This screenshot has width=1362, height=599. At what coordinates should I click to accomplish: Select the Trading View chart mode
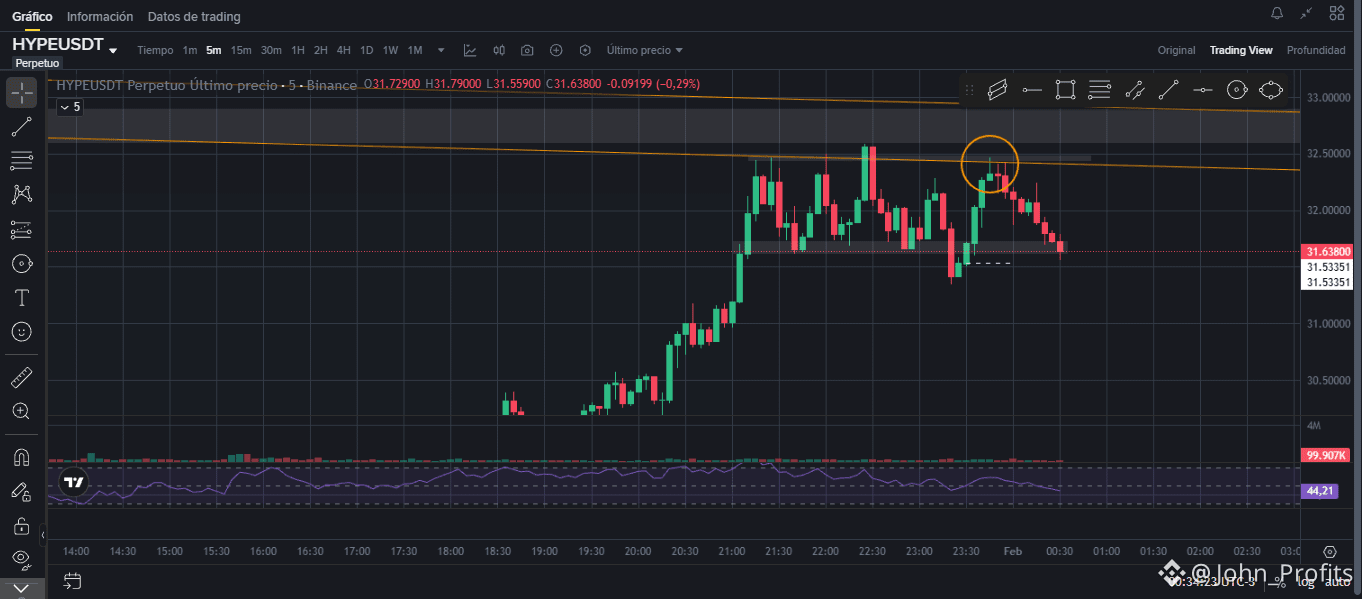coord(1241,50)
